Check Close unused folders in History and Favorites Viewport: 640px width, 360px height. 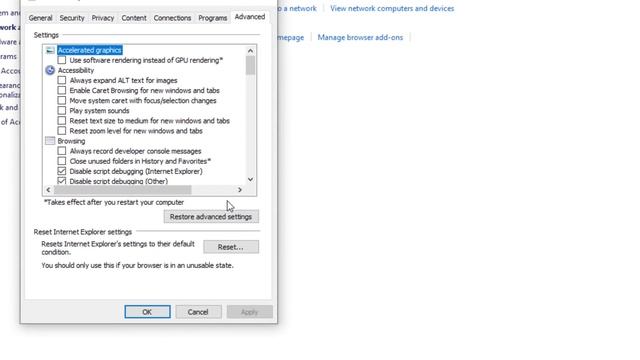point(62,161)
